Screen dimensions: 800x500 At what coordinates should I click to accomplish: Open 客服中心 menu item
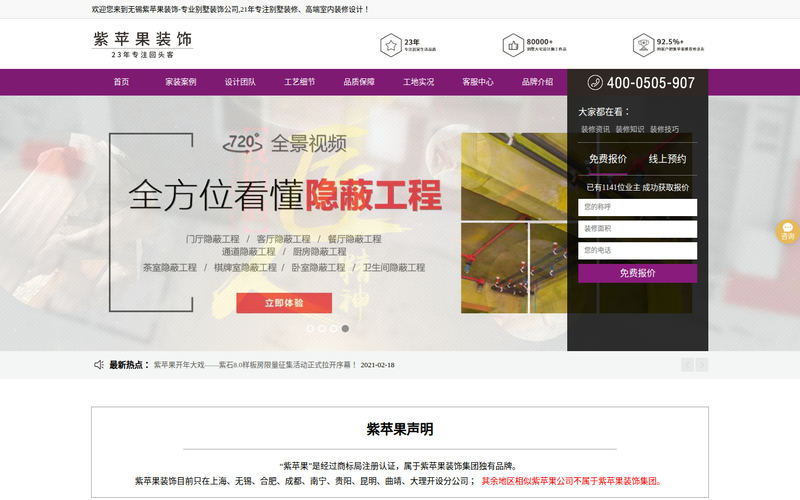(x=478, y=82)
